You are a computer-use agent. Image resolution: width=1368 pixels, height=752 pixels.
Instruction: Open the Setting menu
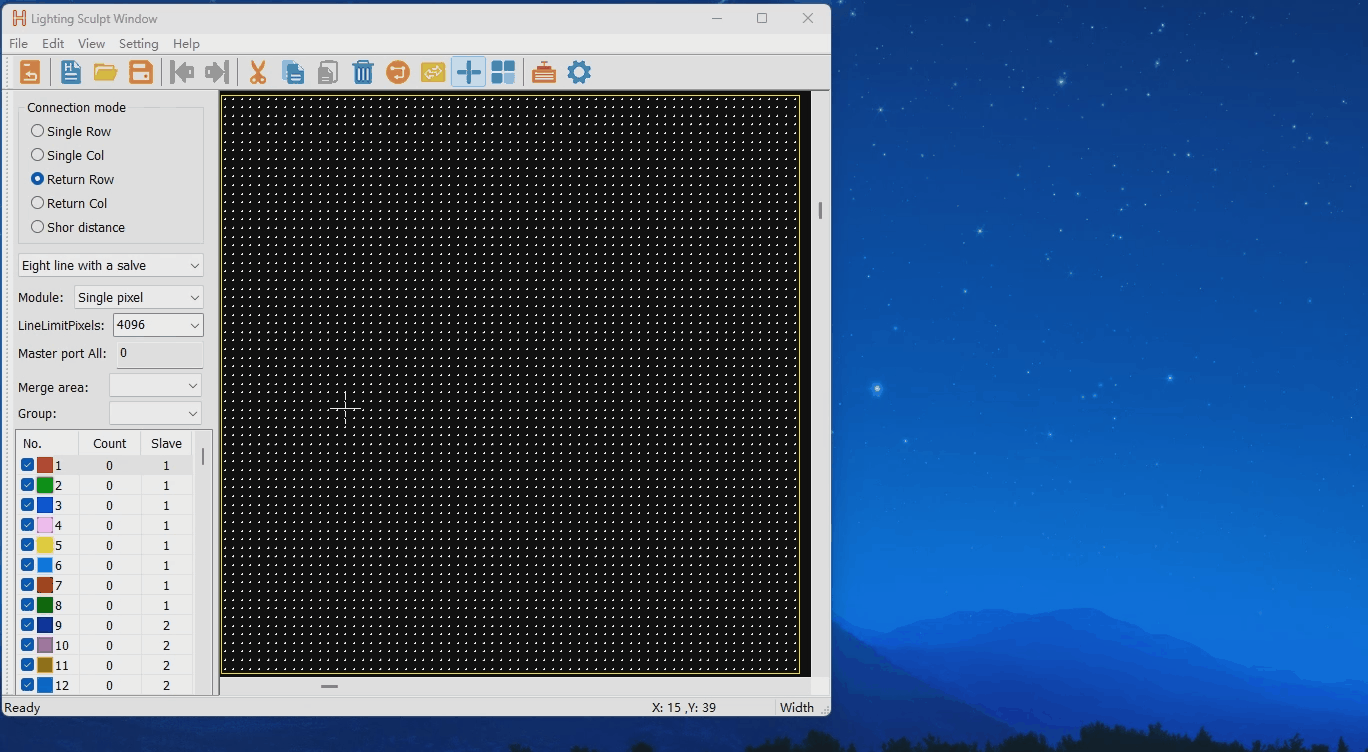click(x=138, y=44)
